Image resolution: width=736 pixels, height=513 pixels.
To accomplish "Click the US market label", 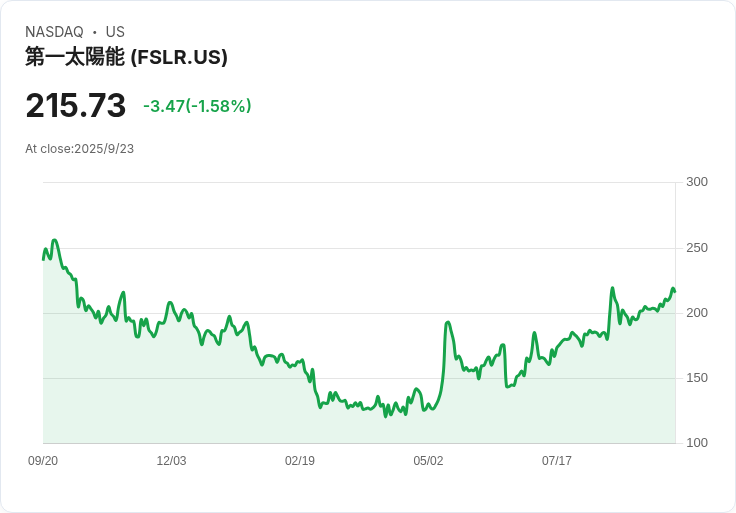I will (115, 32).
